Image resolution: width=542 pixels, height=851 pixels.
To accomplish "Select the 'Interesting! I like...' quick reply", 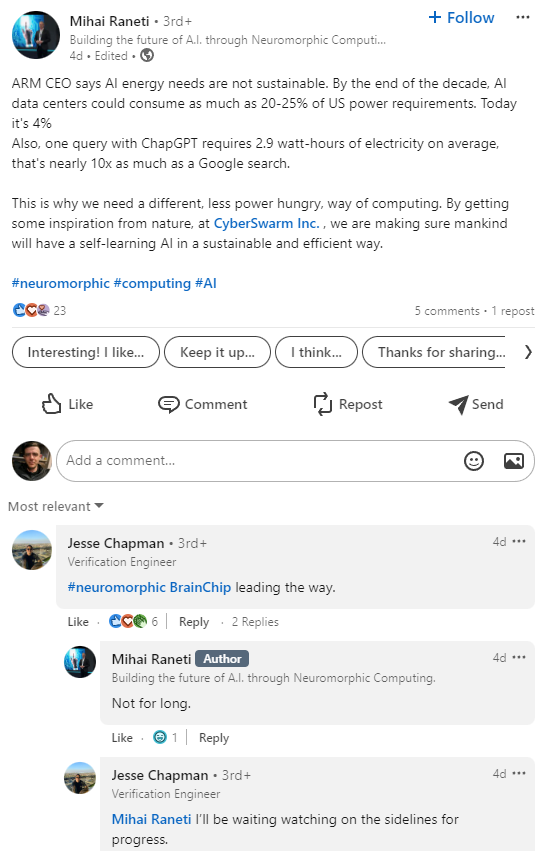I will tap(86, 352).
